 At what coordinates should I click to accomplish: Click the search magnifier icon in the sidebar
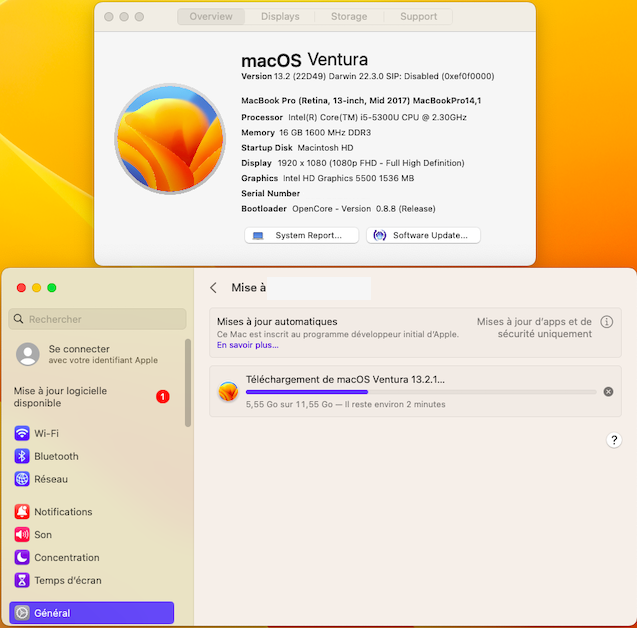pos(18,319)
